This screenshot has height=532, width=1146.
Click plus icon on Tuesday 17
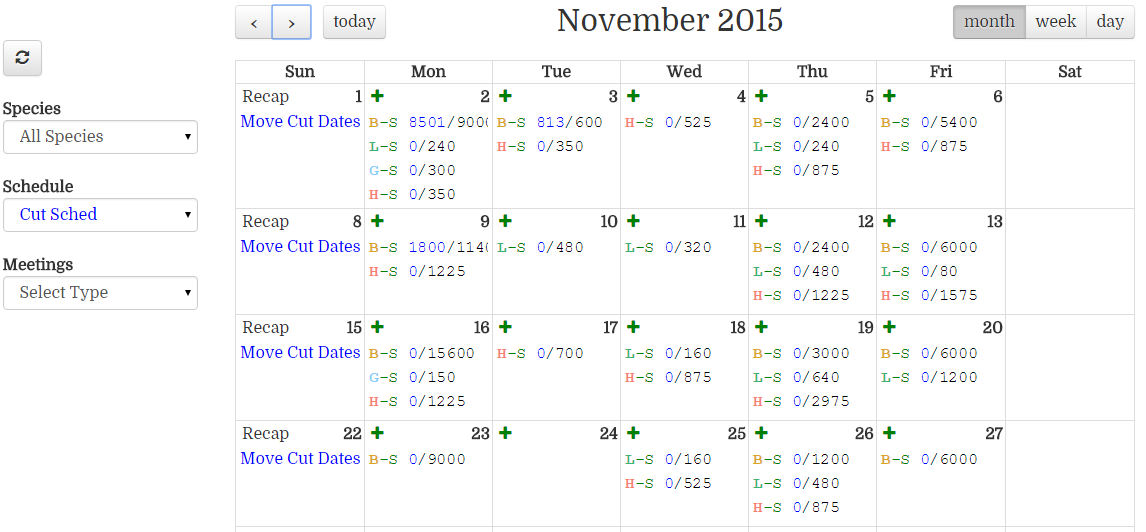(x=505, y=327)
